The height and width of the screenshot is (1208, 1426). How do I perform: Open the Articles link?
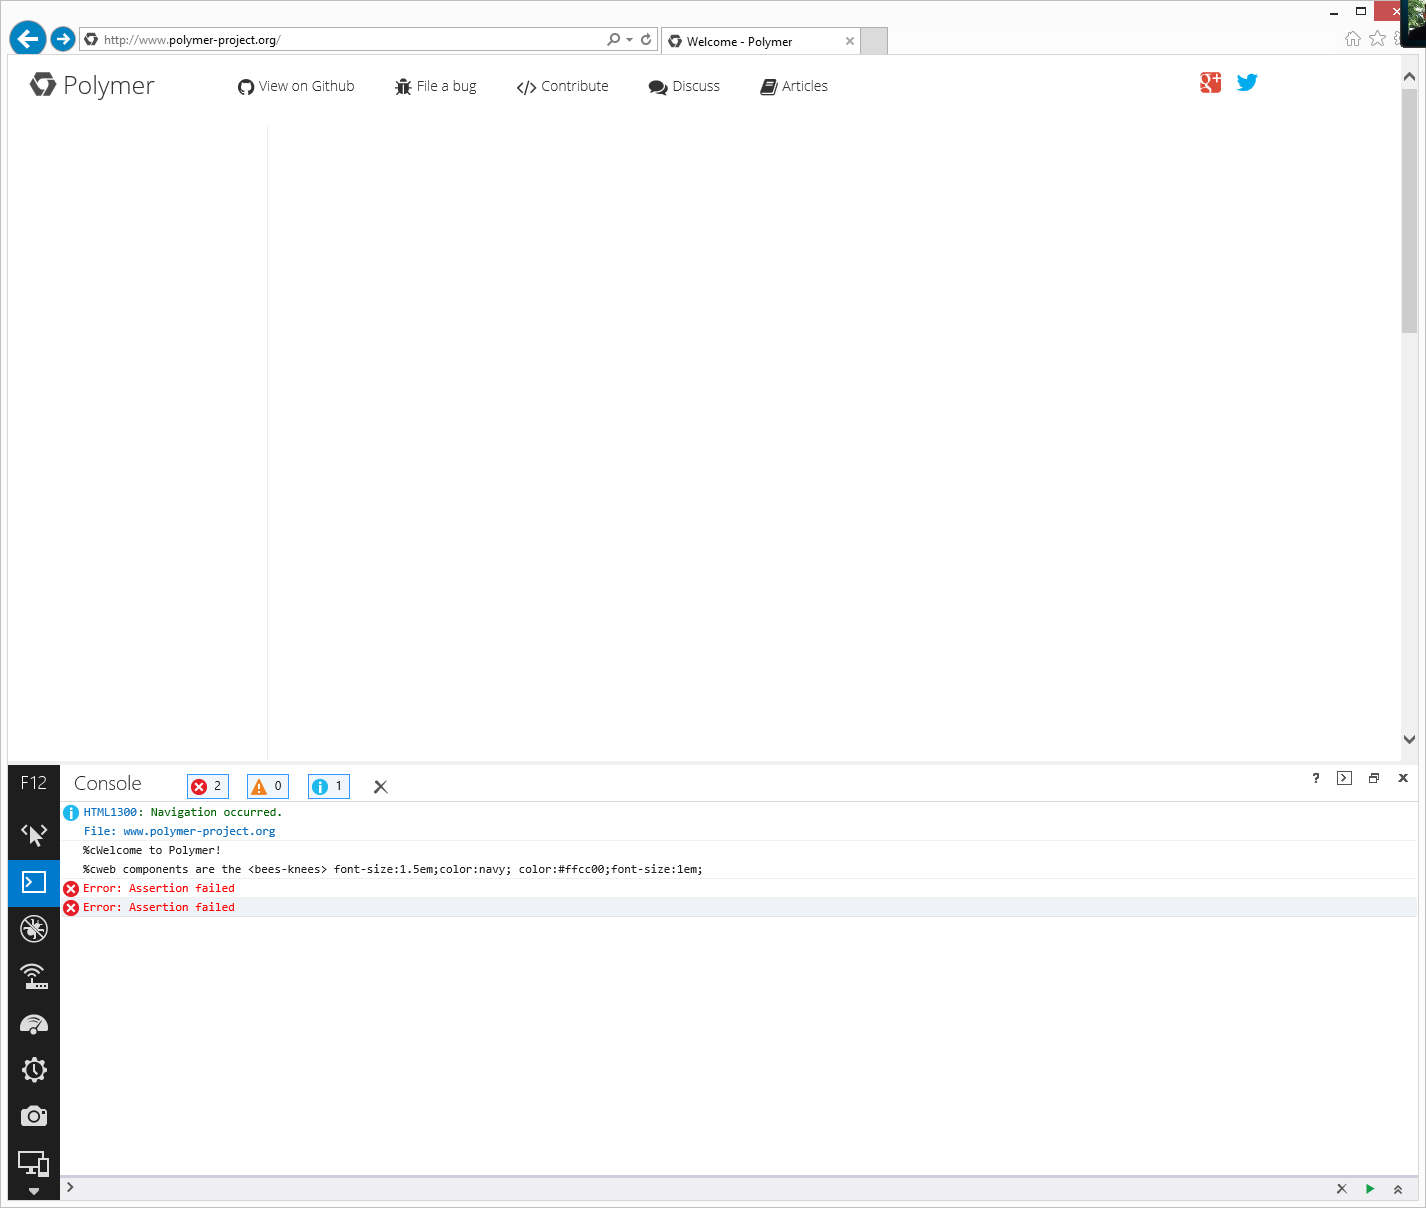794,86
